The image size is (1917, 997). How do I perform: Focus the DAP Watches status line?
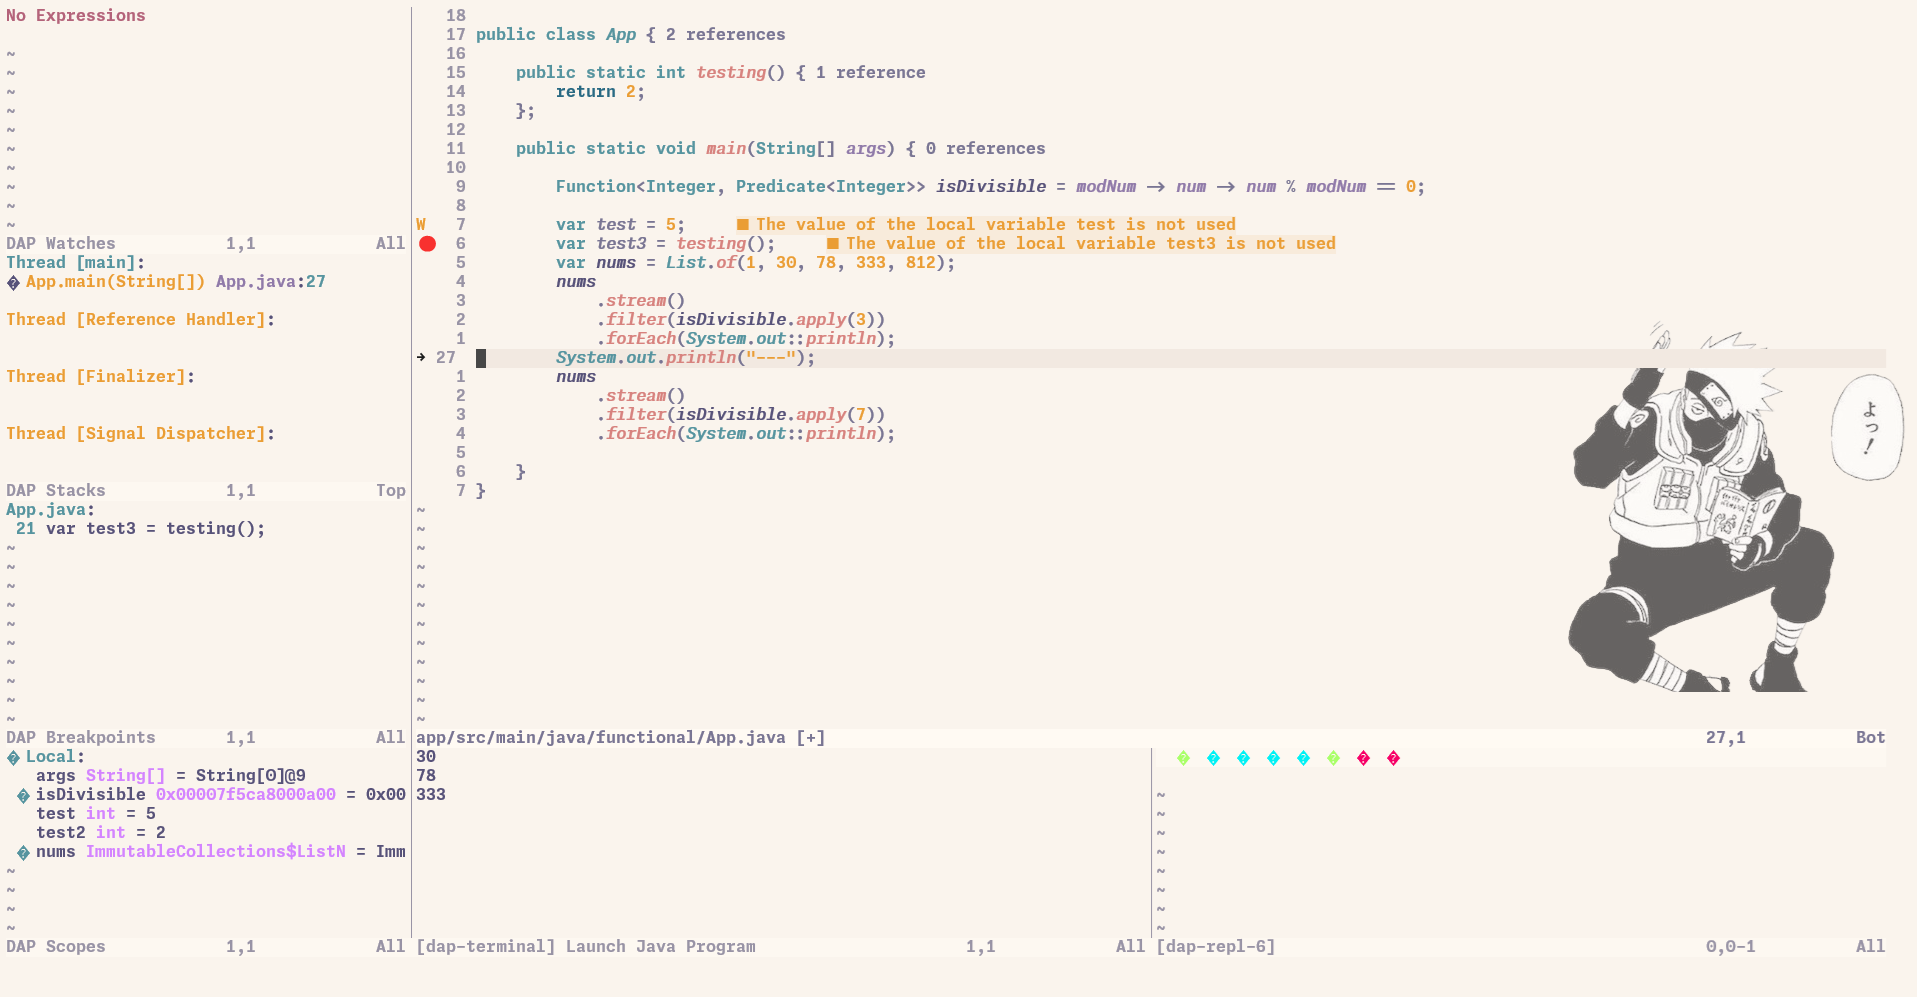tap(206, 243)
